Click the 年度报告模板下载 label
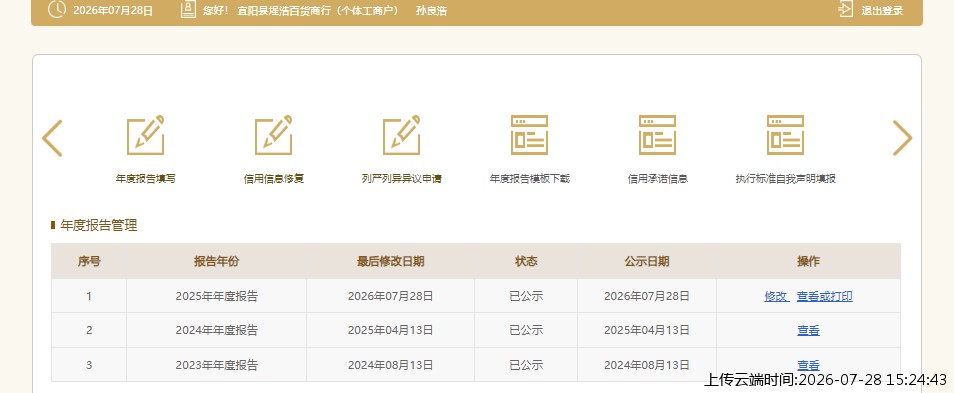 tap(529, 179)
